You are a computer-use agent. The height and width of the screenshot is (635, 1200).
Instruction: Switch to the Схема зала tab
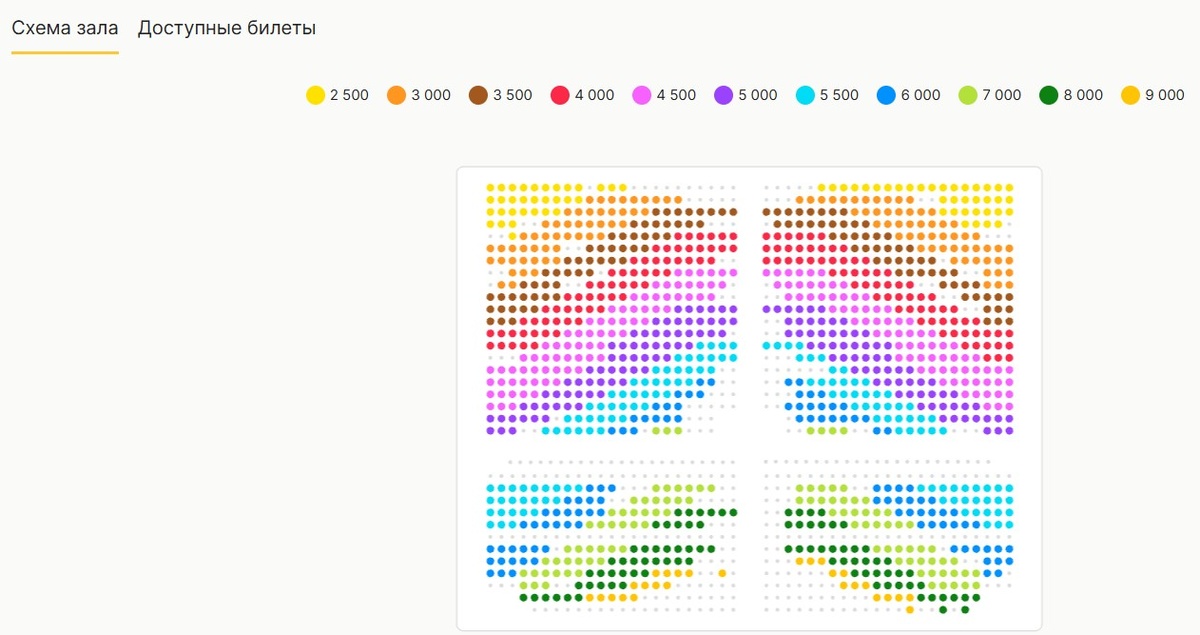click(x=65, y=28)
